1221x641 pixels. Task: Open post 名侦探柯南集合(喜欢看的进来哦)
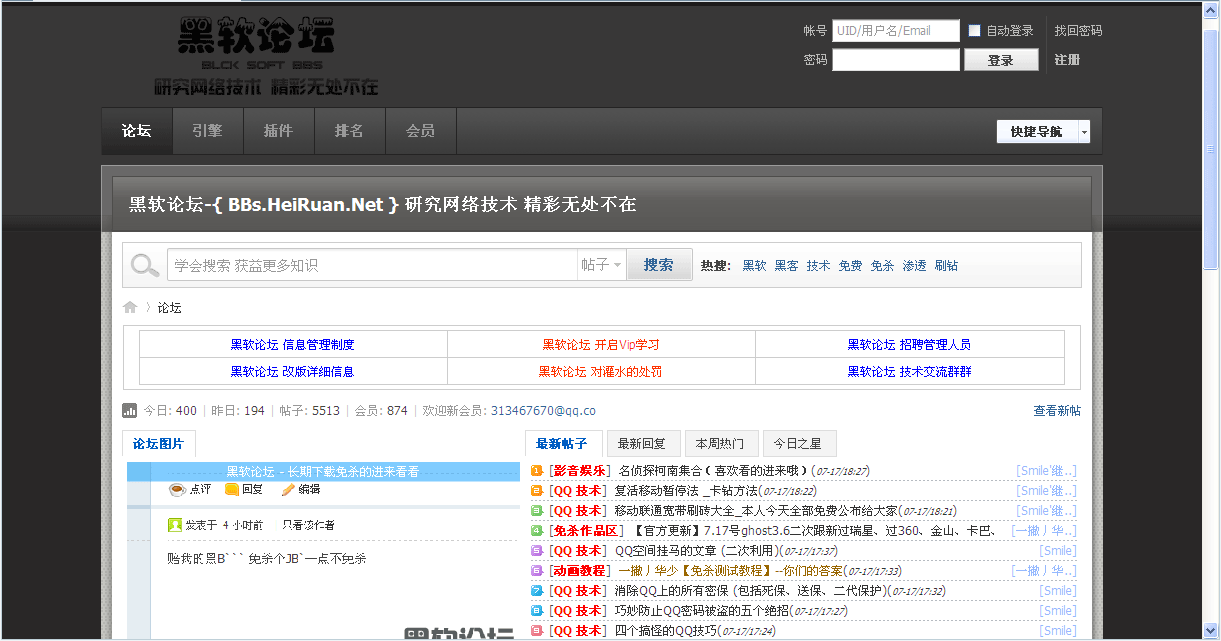(x=712, y=471)
